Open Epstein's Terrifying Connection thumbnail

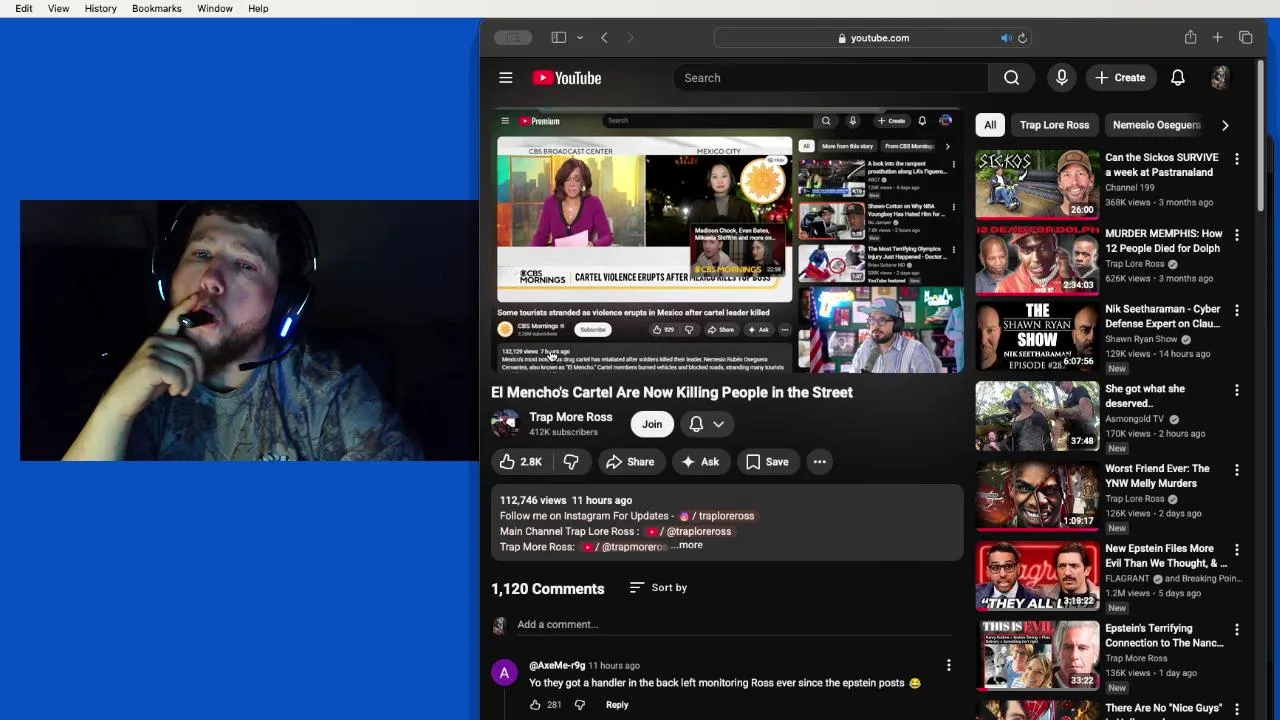pos(1037,656)
